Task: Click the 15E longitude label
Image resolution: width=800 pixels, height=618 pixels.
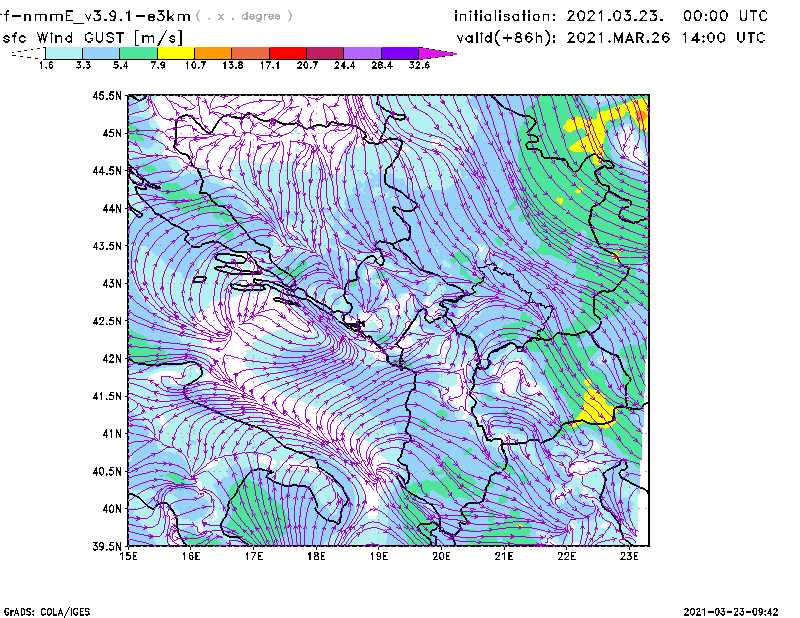Action: (x=129, y=556)
